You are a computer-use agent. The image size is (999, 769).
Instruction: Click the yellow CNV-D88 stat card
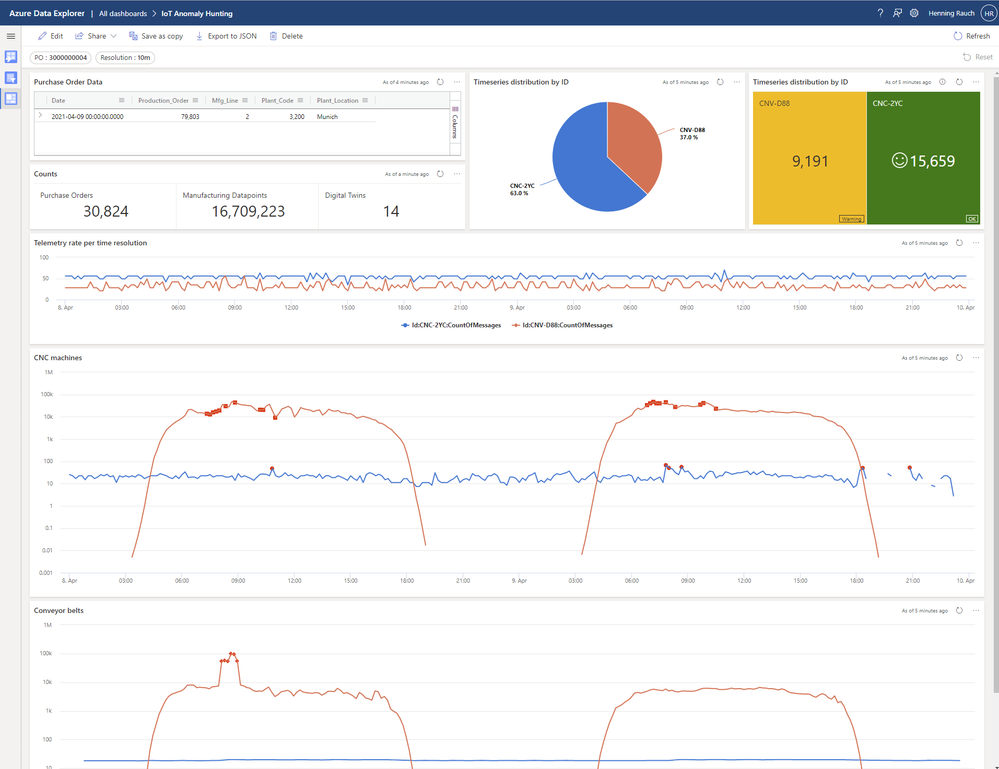(x=809, y=158)
